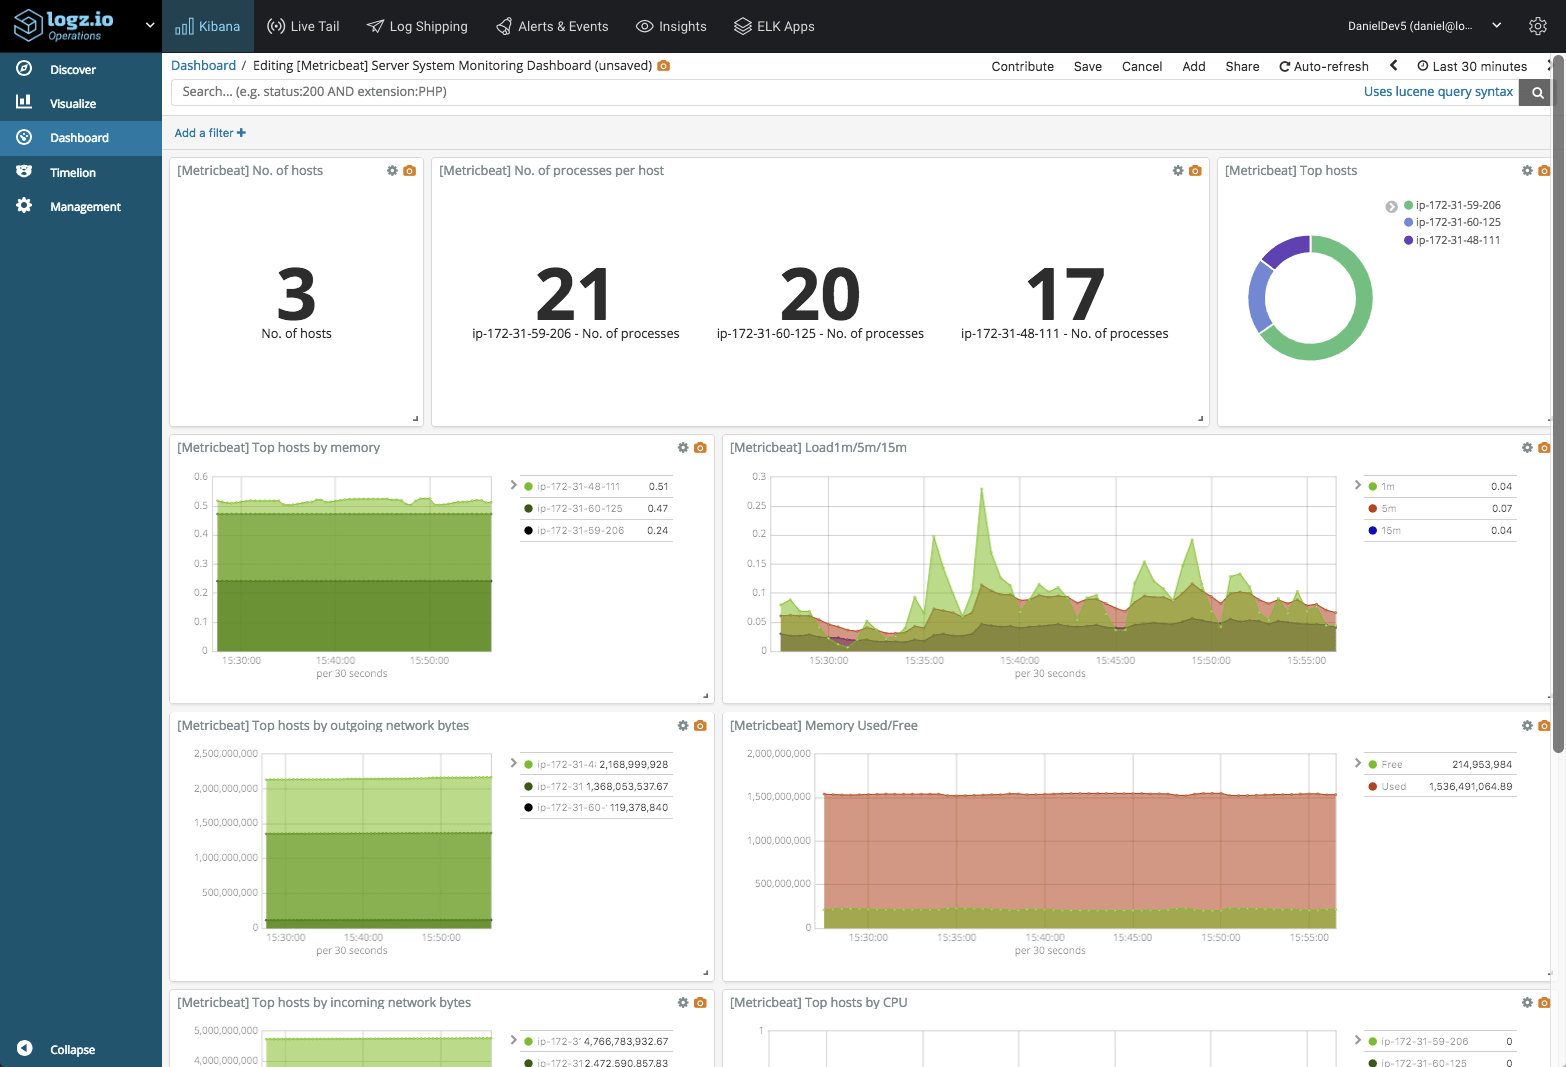Click snapshot icon of Top hosts by CPU panel
The image size is (1566, 1067).
pyautogui.click(x=1544, y=1003)
